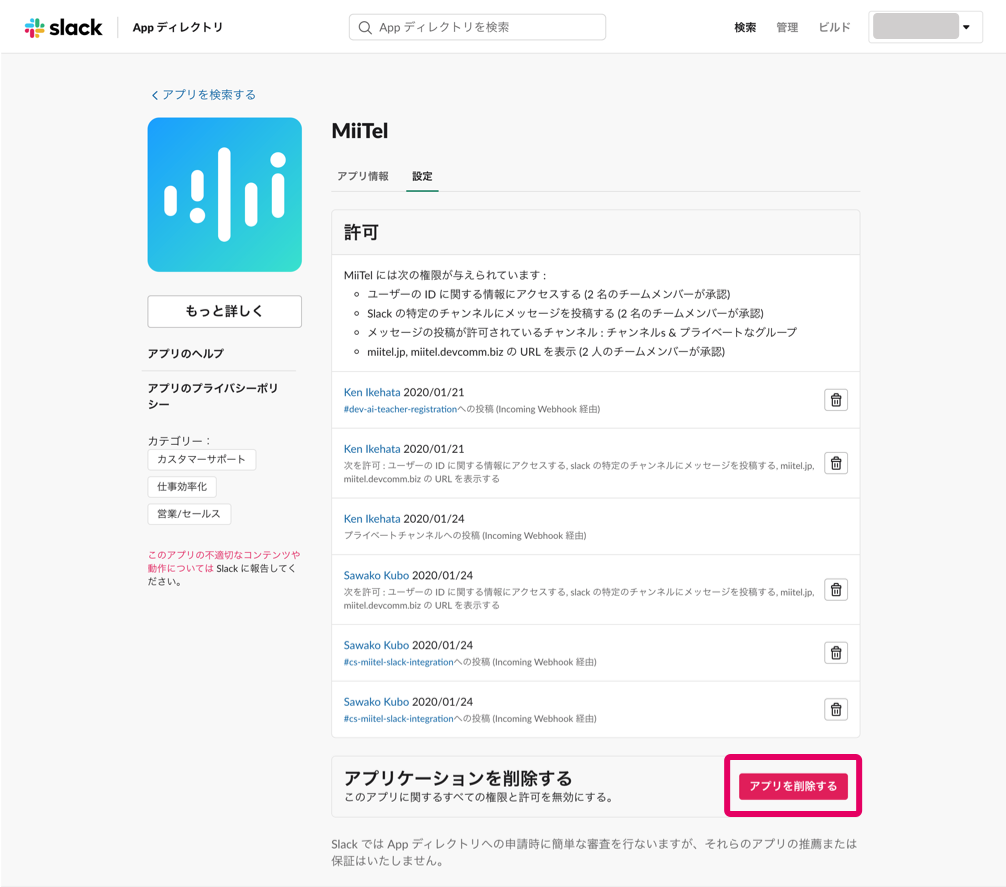The image size is (1006, 887).
Task: Open Ken Ikehata's name in the #dev-ai-teacher-registration row
Action: 372,392
